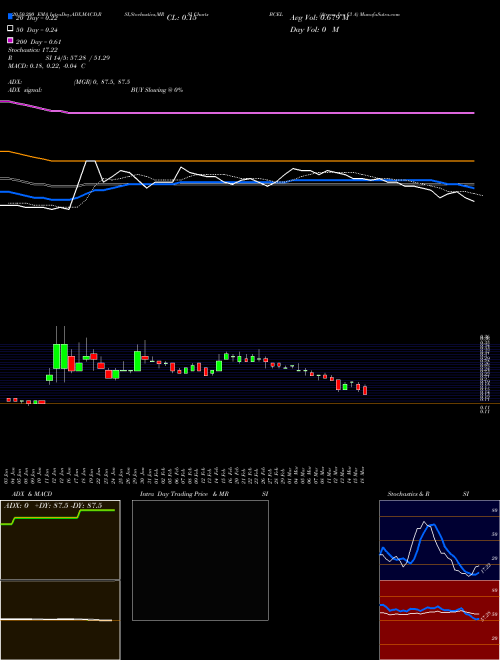
Task: Click the red RSI chart panel
Action: (439, 620)
